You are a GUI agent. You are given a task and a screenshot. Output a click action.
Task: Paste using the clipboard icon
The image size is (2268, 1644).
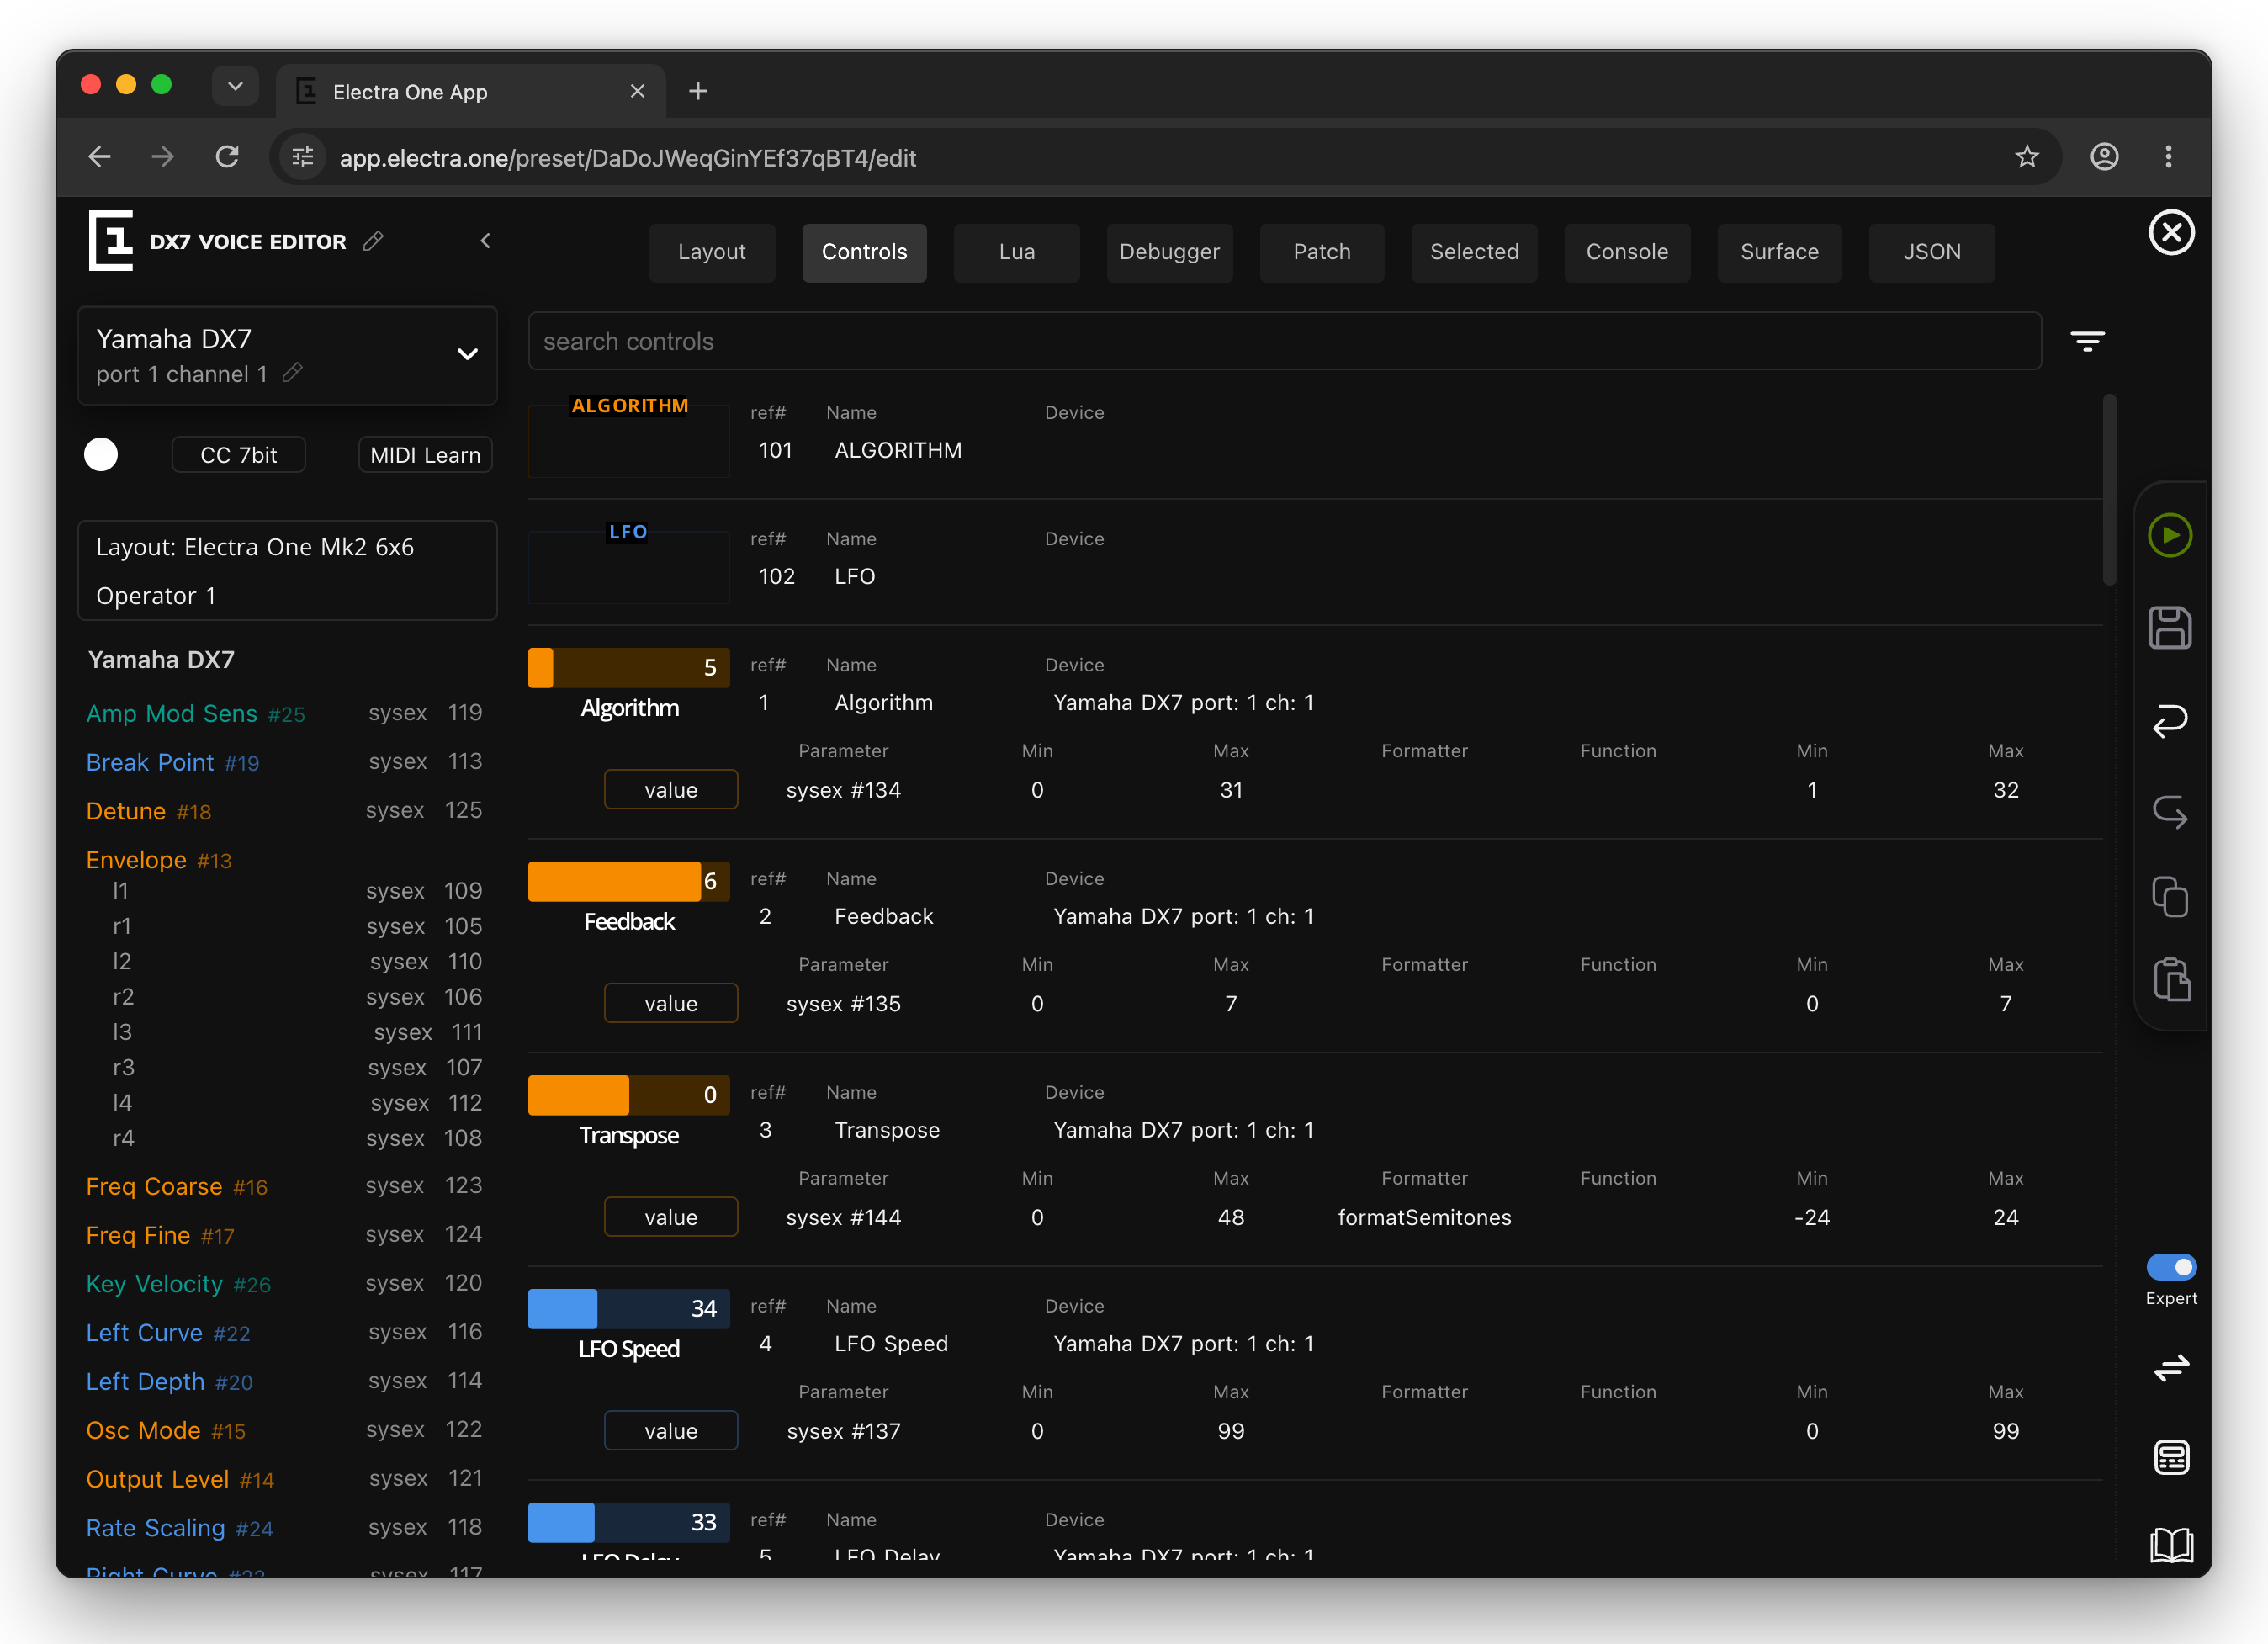(x=2171, y=979)
